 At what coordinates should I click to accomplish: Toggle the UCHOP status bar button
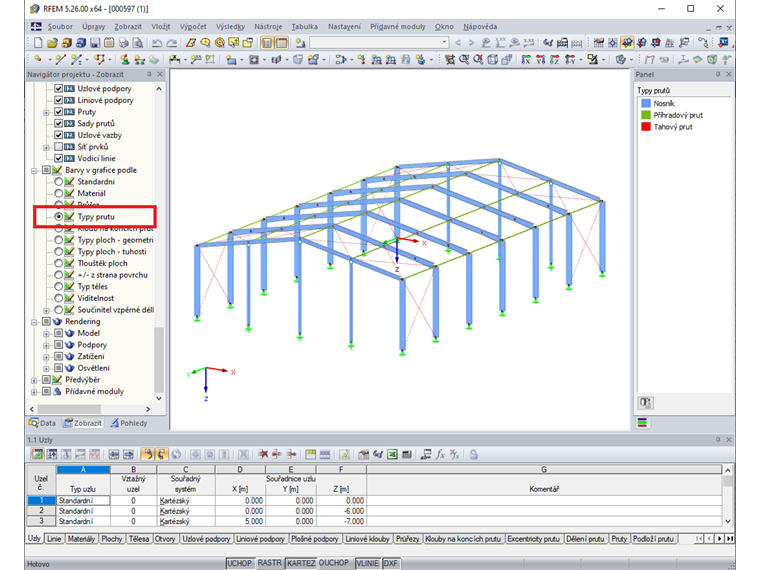(x=239, y=563)
